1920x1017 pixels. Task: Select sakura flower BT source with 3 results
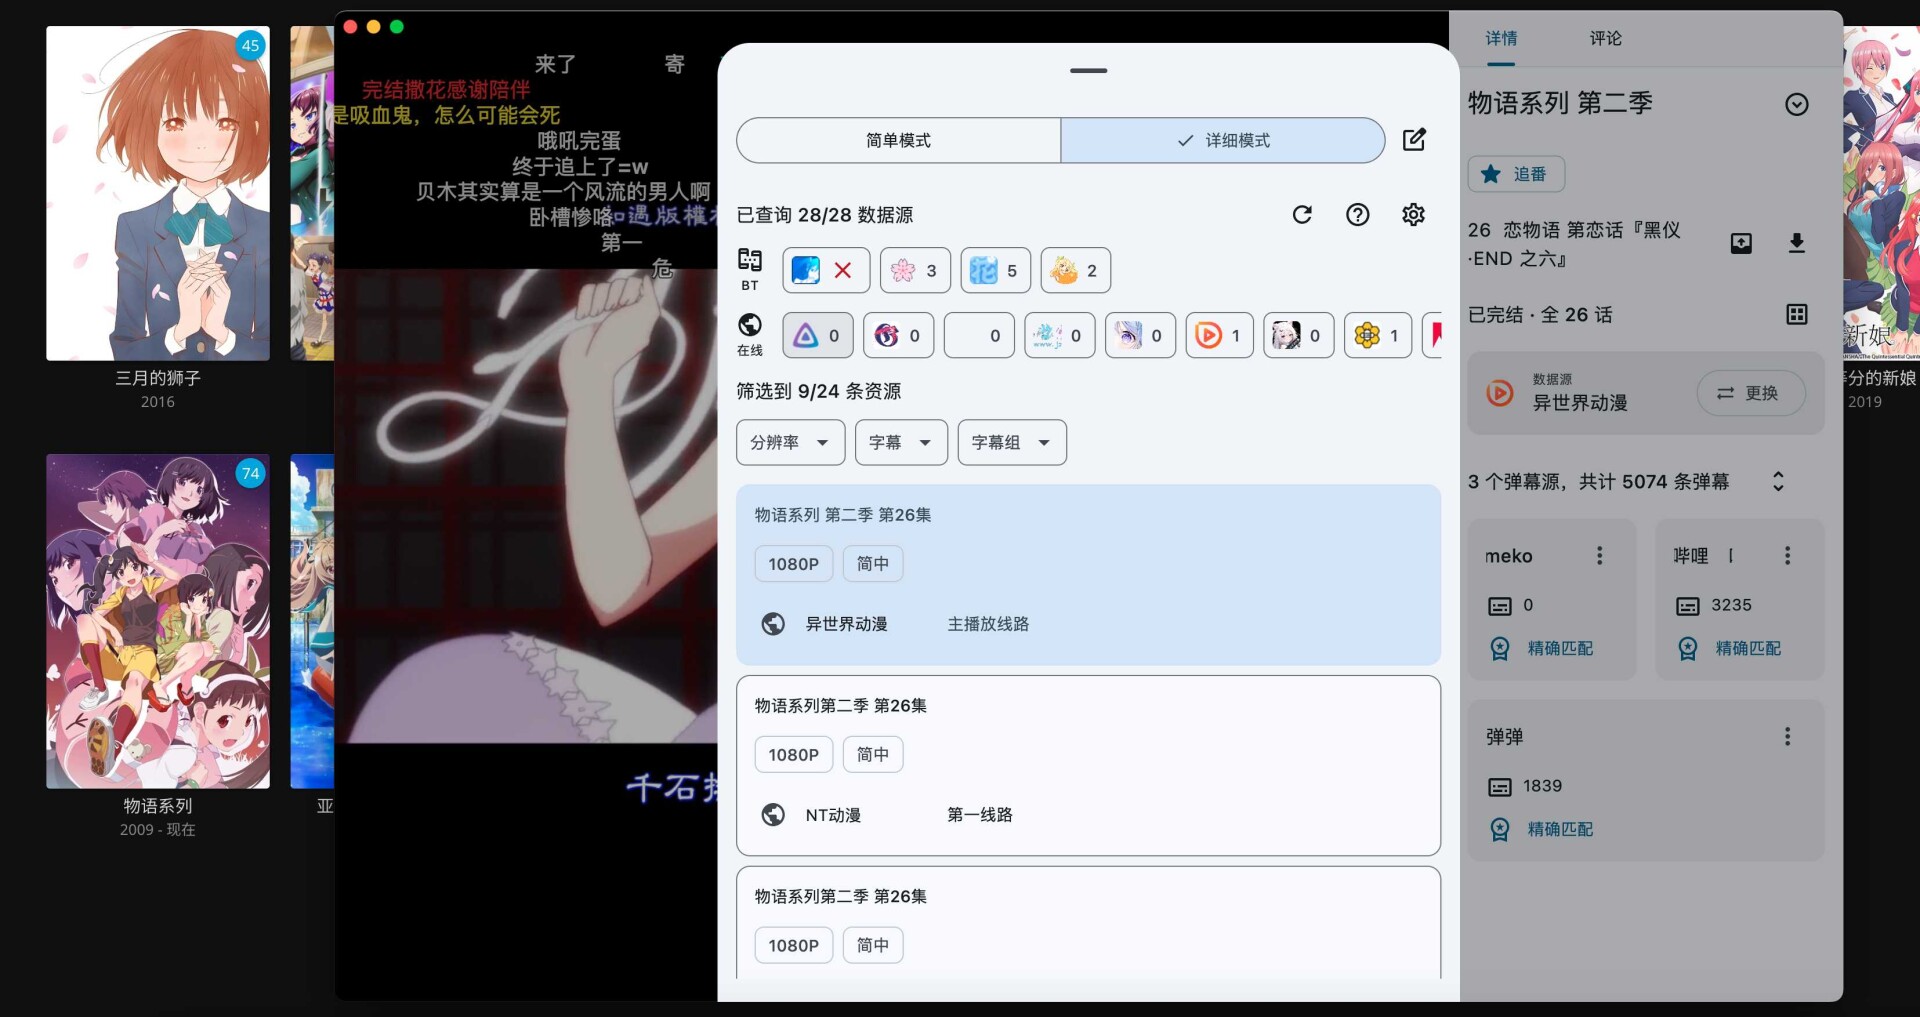pos(915,271)
